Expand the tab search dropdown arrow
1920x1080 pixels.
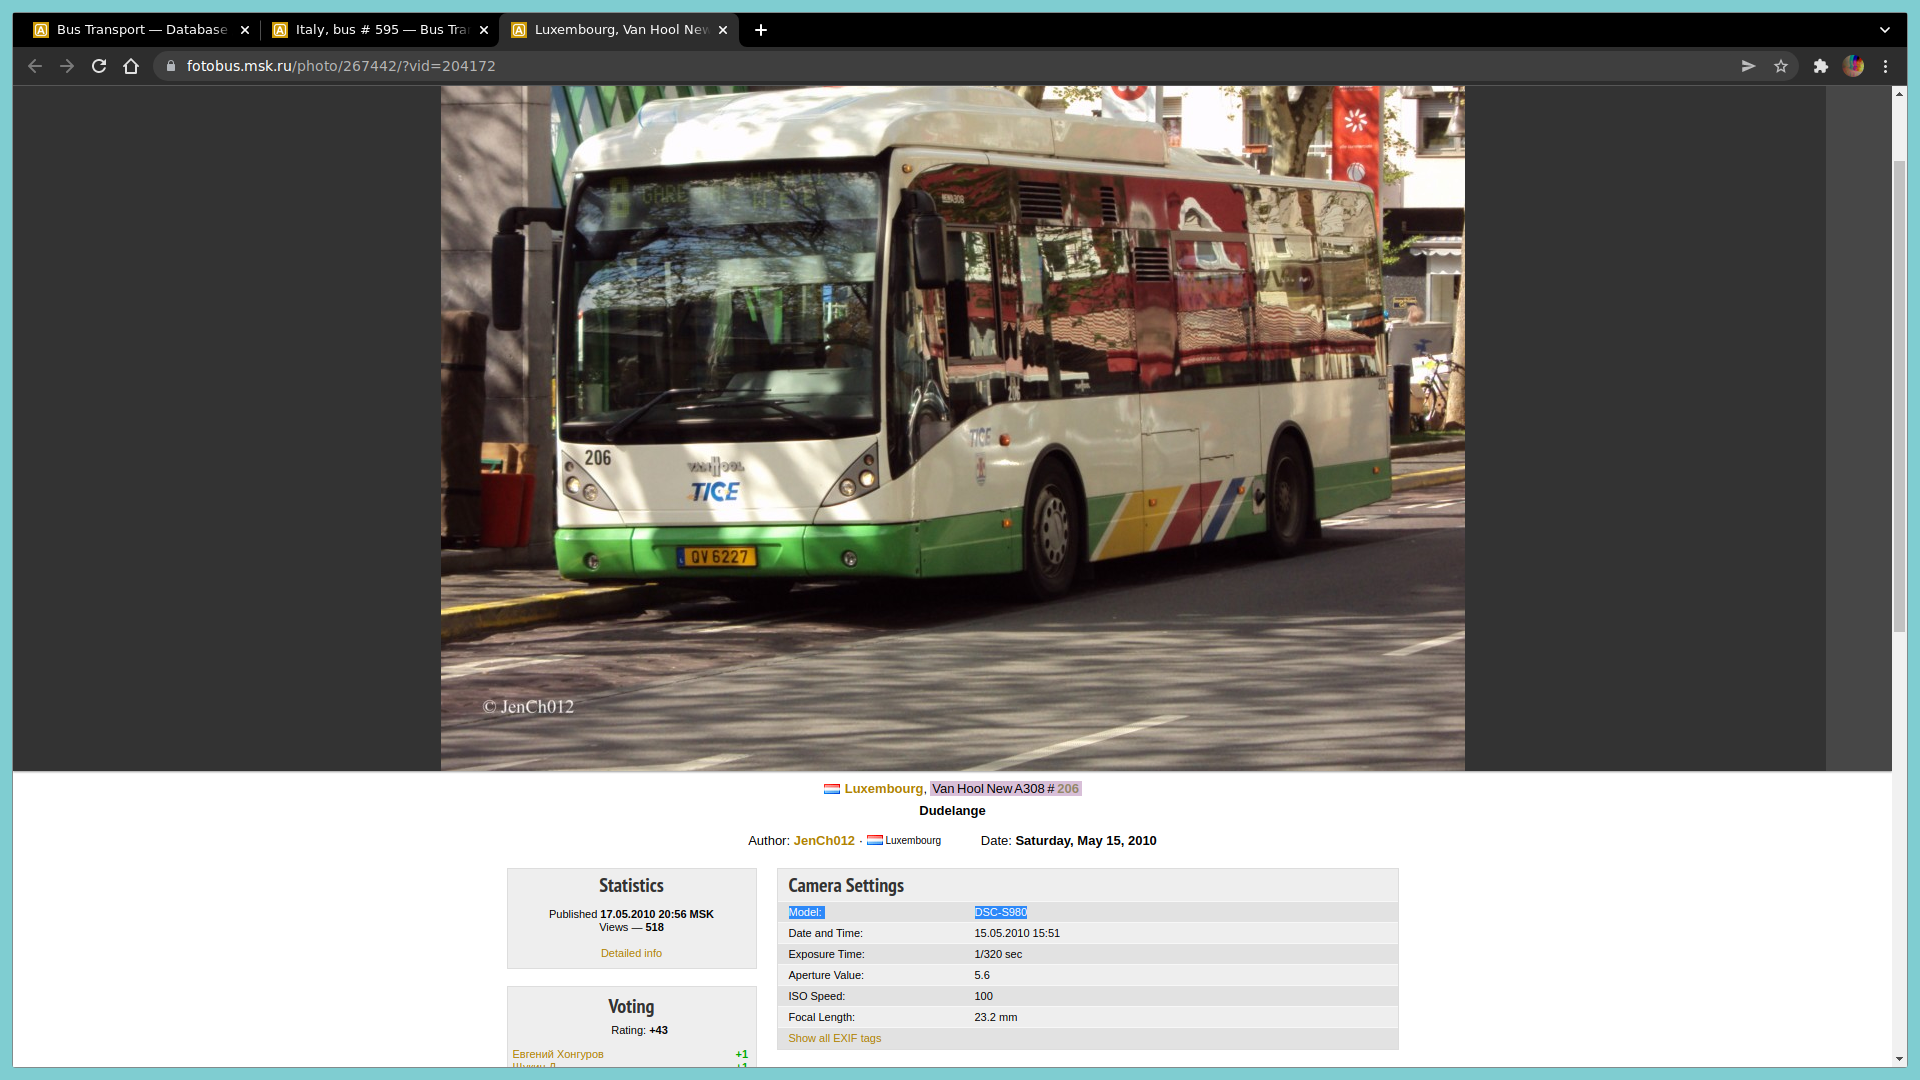(x=1885, y=30)
